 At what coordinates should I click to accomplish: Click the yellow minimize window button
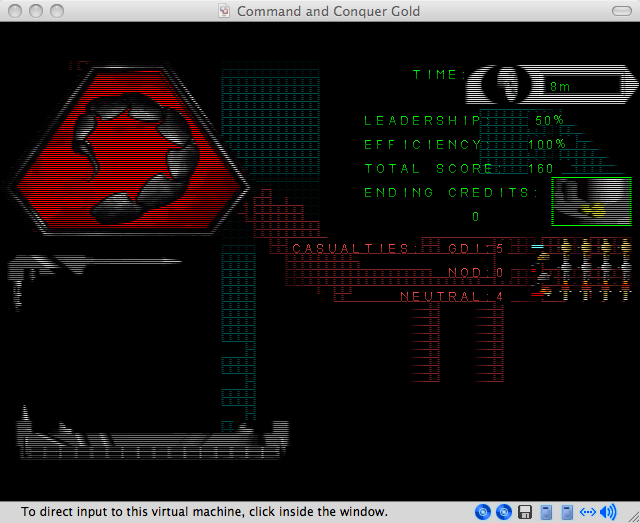(36, 11)
